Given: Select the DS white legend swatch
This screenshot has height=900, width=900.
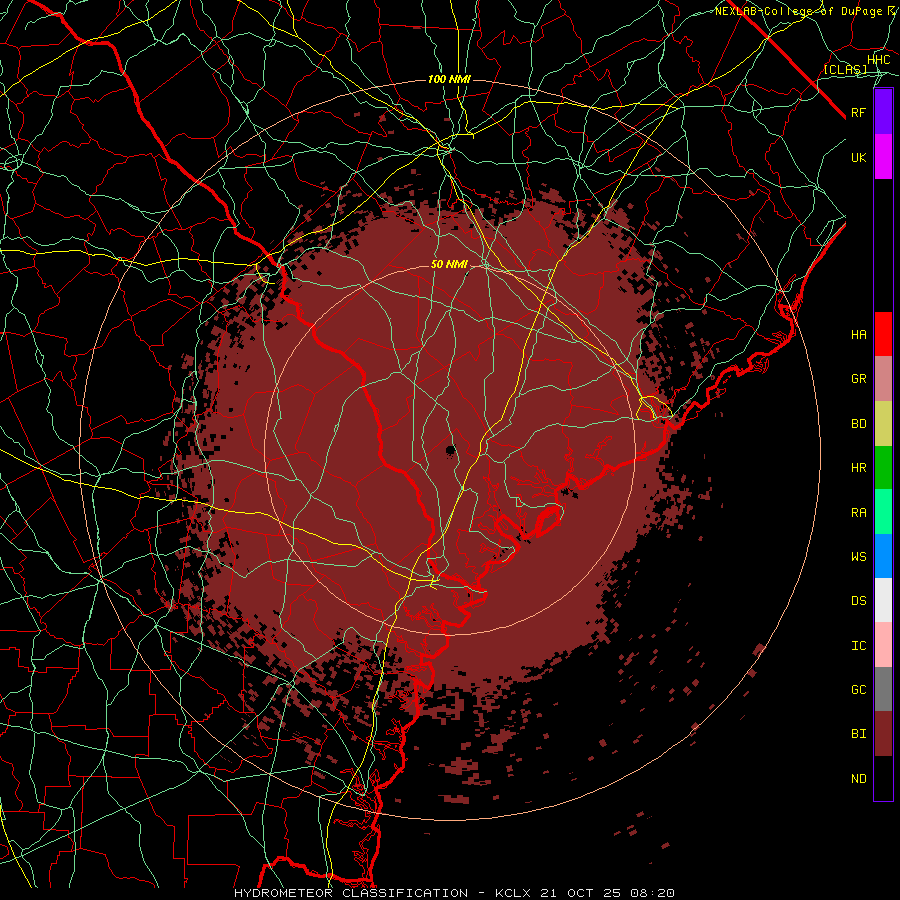Looking at the screenshot, I should [883, 600].
